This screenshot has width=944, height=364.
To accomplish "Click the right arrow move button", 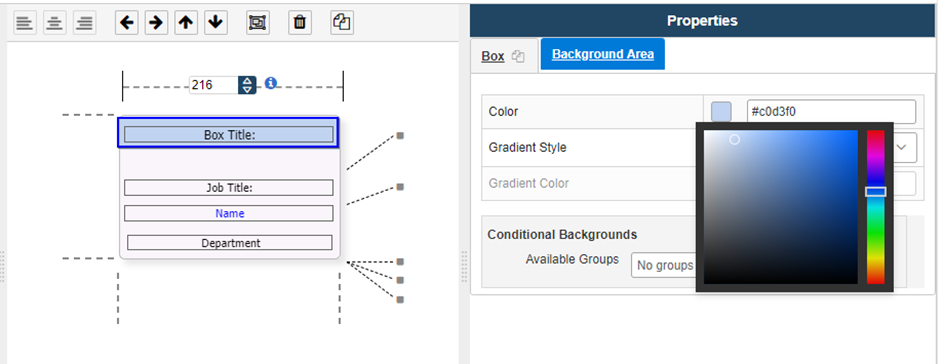I will coord(157,23).
